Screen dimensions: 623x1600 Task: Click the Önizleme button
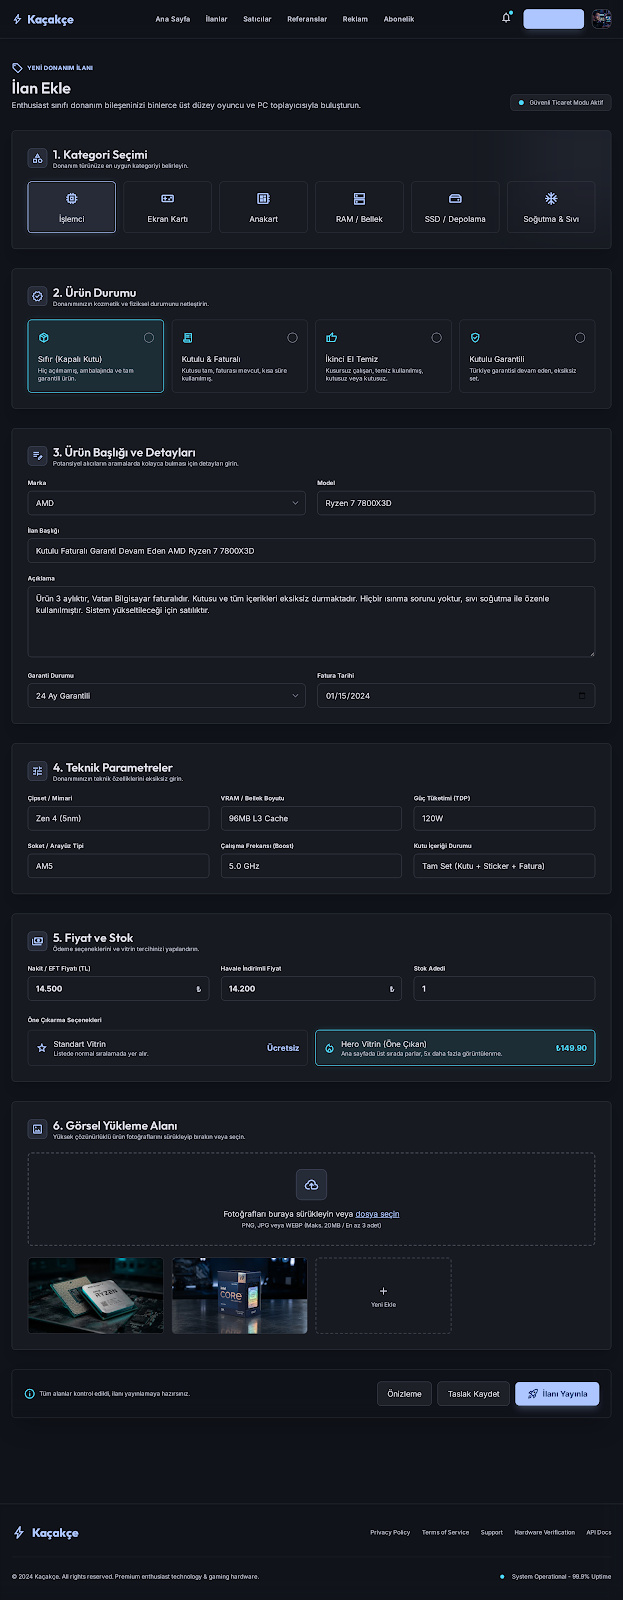pyautogui.click(x=404, y=1394)
